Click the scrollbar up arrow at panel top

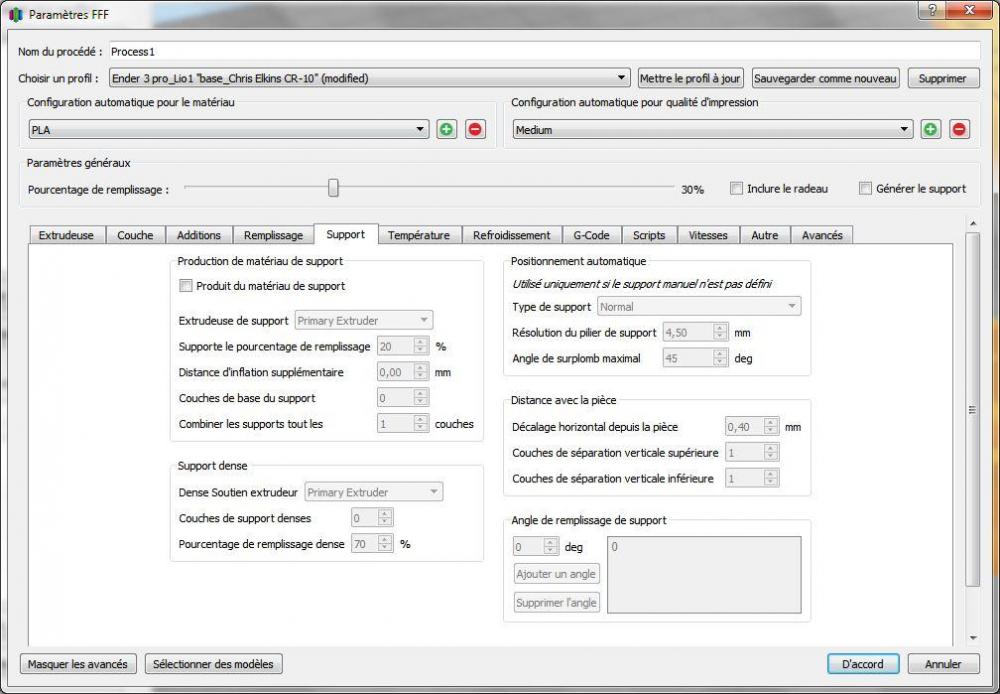point(973,223)
